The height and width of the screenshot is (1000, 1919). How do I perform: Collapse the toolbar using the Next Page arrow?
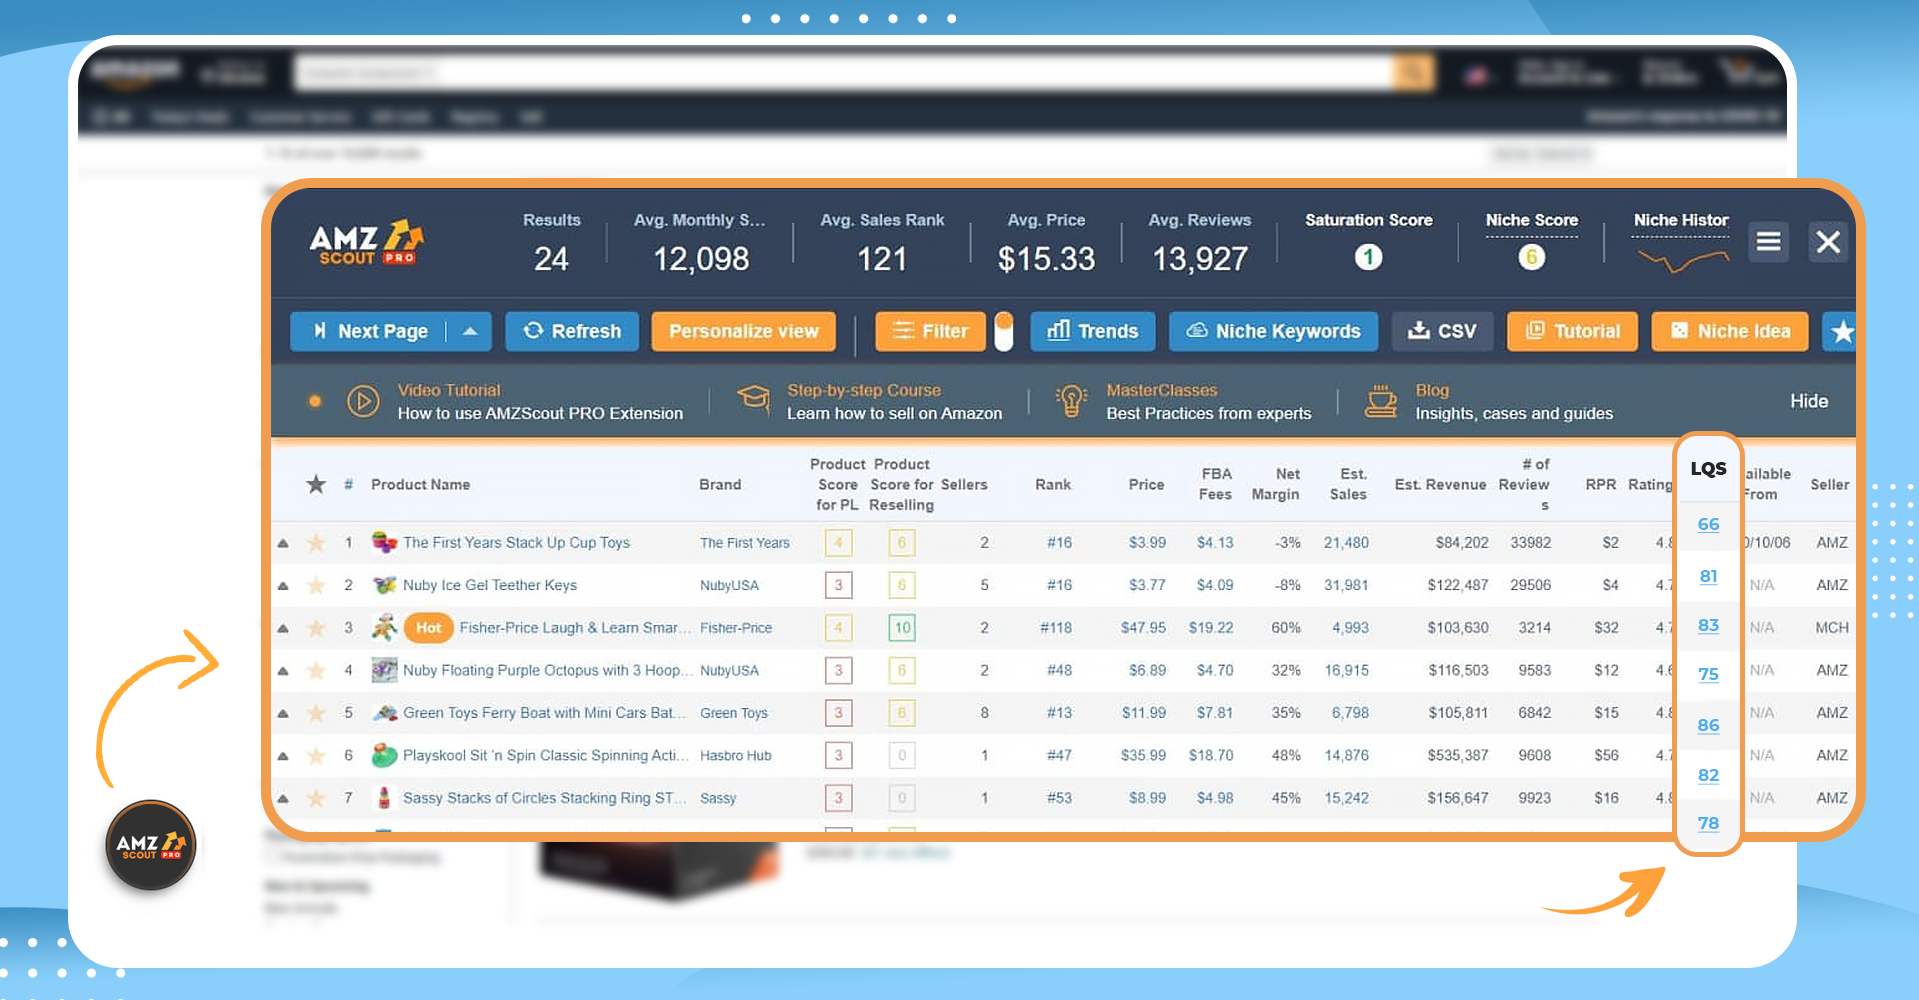[470, 331]
